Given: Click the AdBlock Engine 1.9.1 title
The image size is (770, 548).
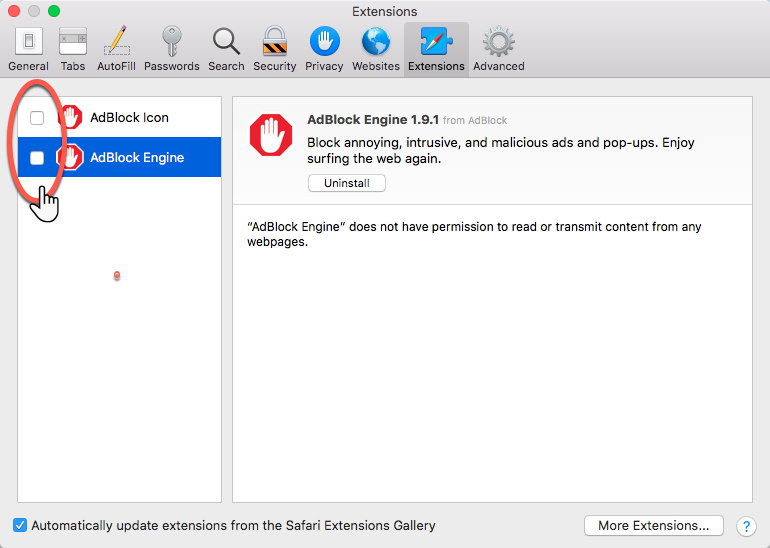Looking at the screenshot, I should pos(373,119).
